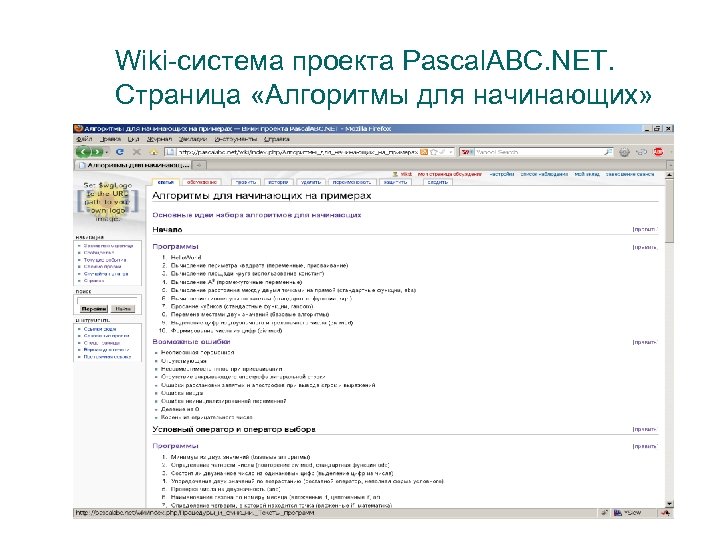Viewport: 720px width, 540px height.
Task: Click the защитить wiki tab
Action: (x=395, y=182)
